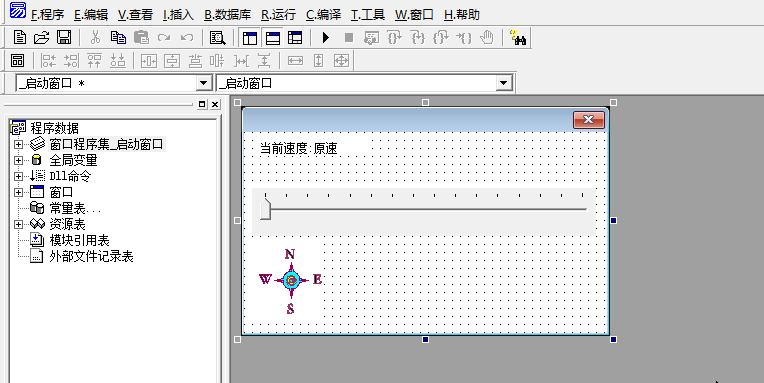
Task: Save the current program
Action: pos(64,38)
